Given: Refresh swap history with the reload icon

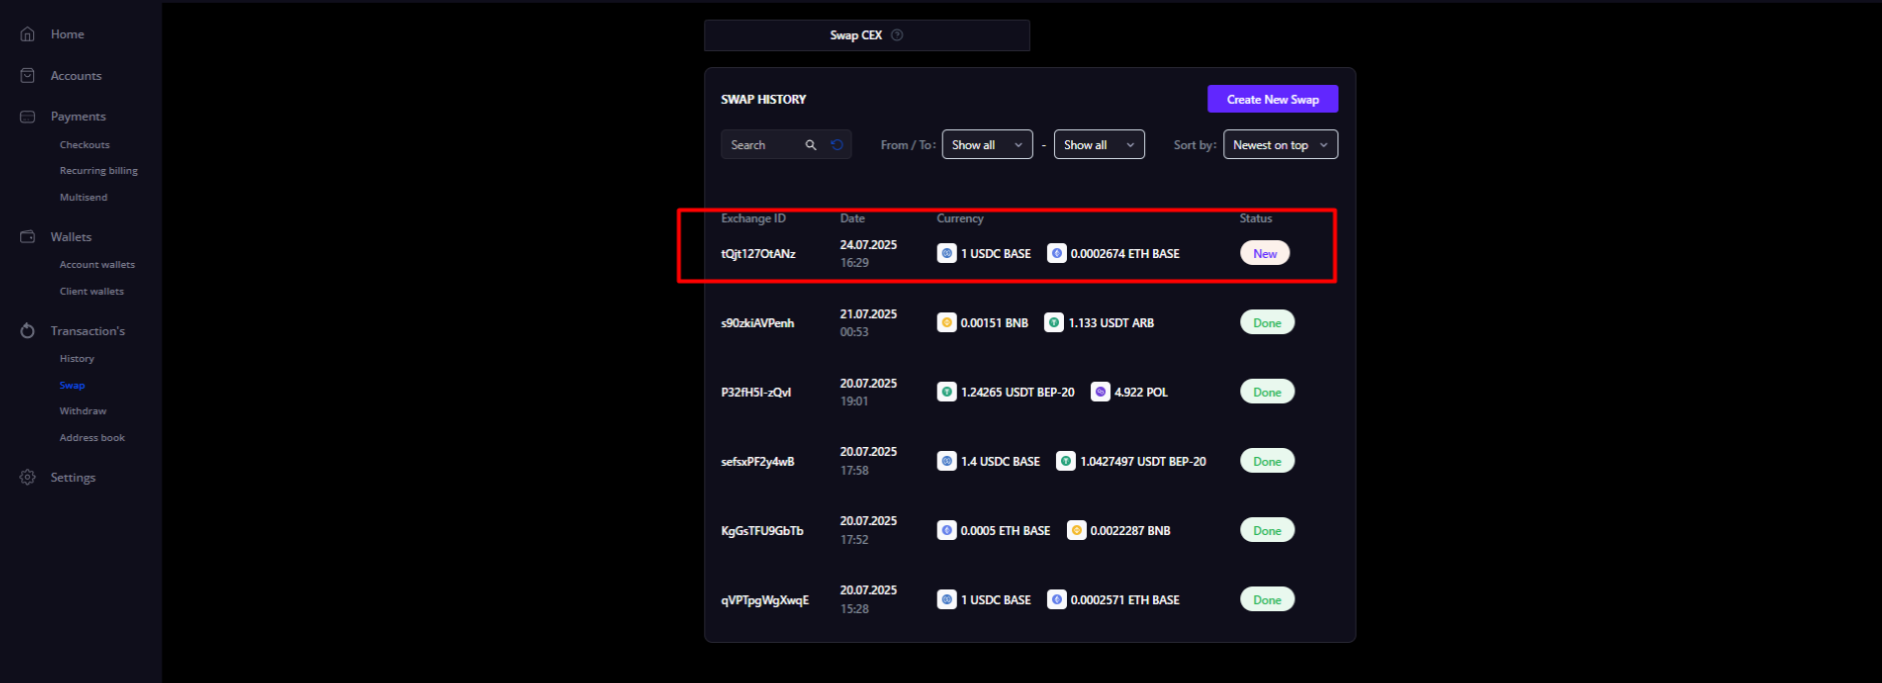Looking at the screenshot, I should (838, 145).
